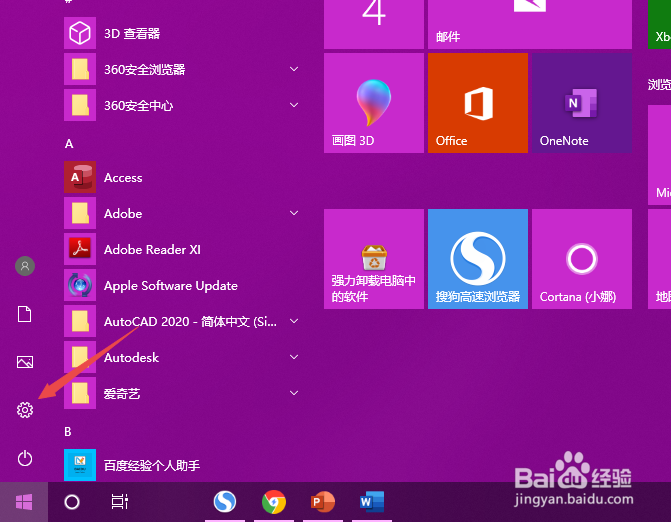Open PowerPoint from taskbar

(323, 501)
